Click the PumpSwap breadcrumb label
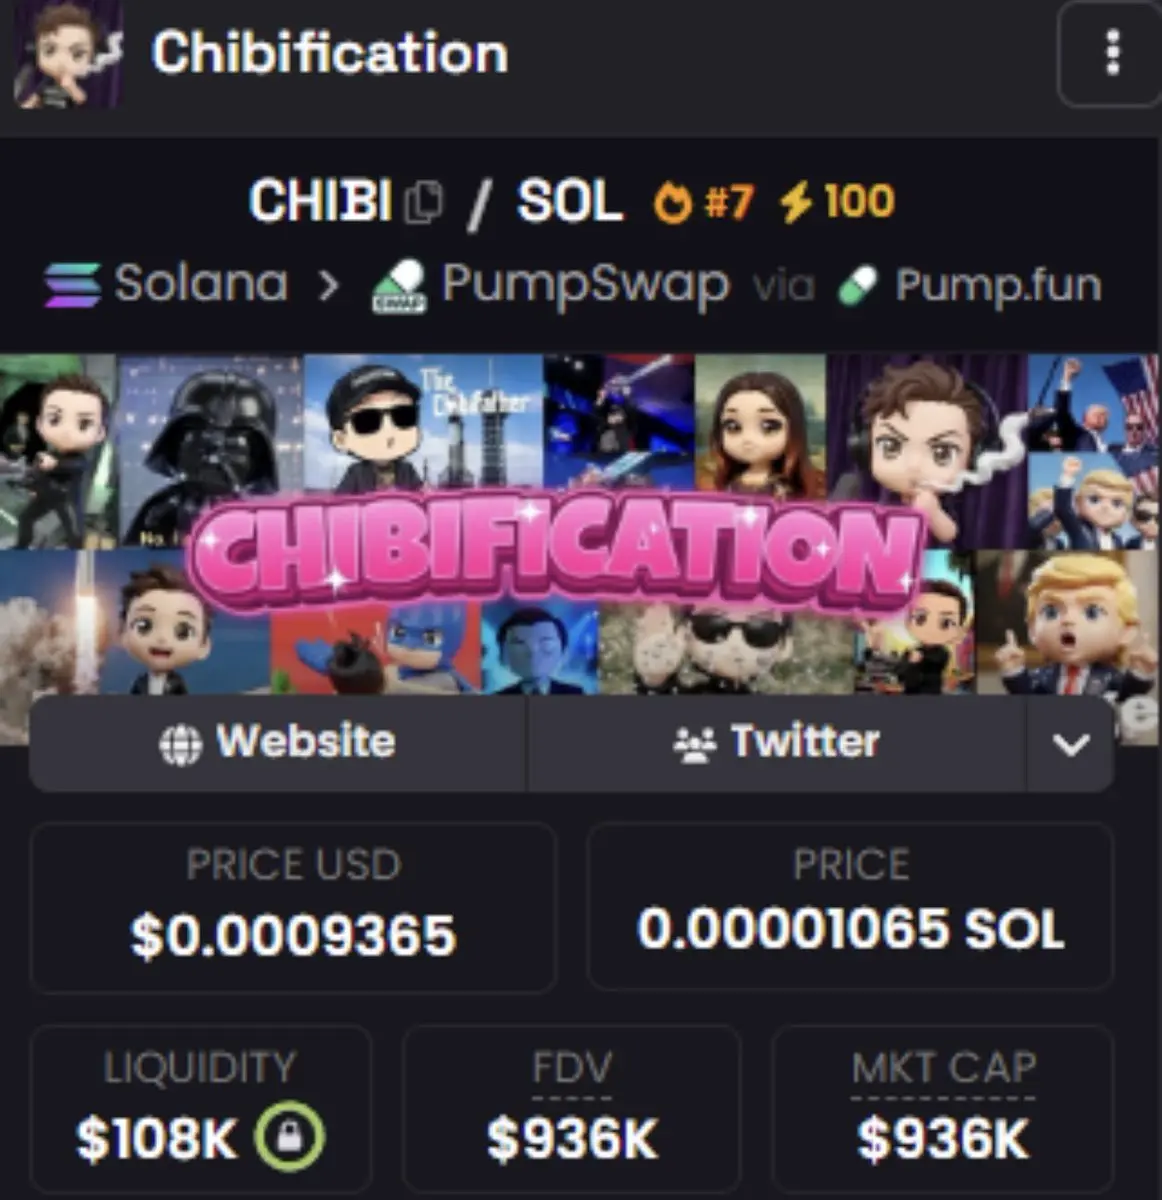This screenshot has width=1162, height=1200. pyautogui.click(x=585, y=286)
